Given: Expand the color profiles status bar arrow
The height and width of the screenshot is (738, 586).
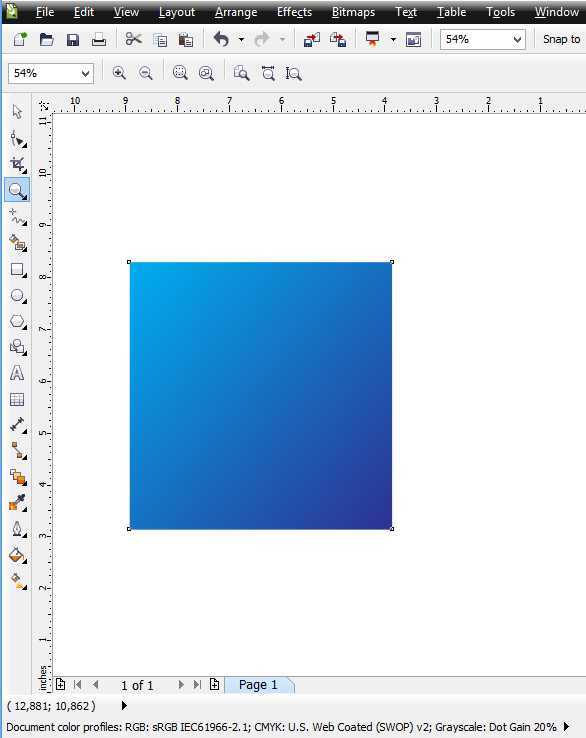Looking at the screenshot, I should click(567, 727).
